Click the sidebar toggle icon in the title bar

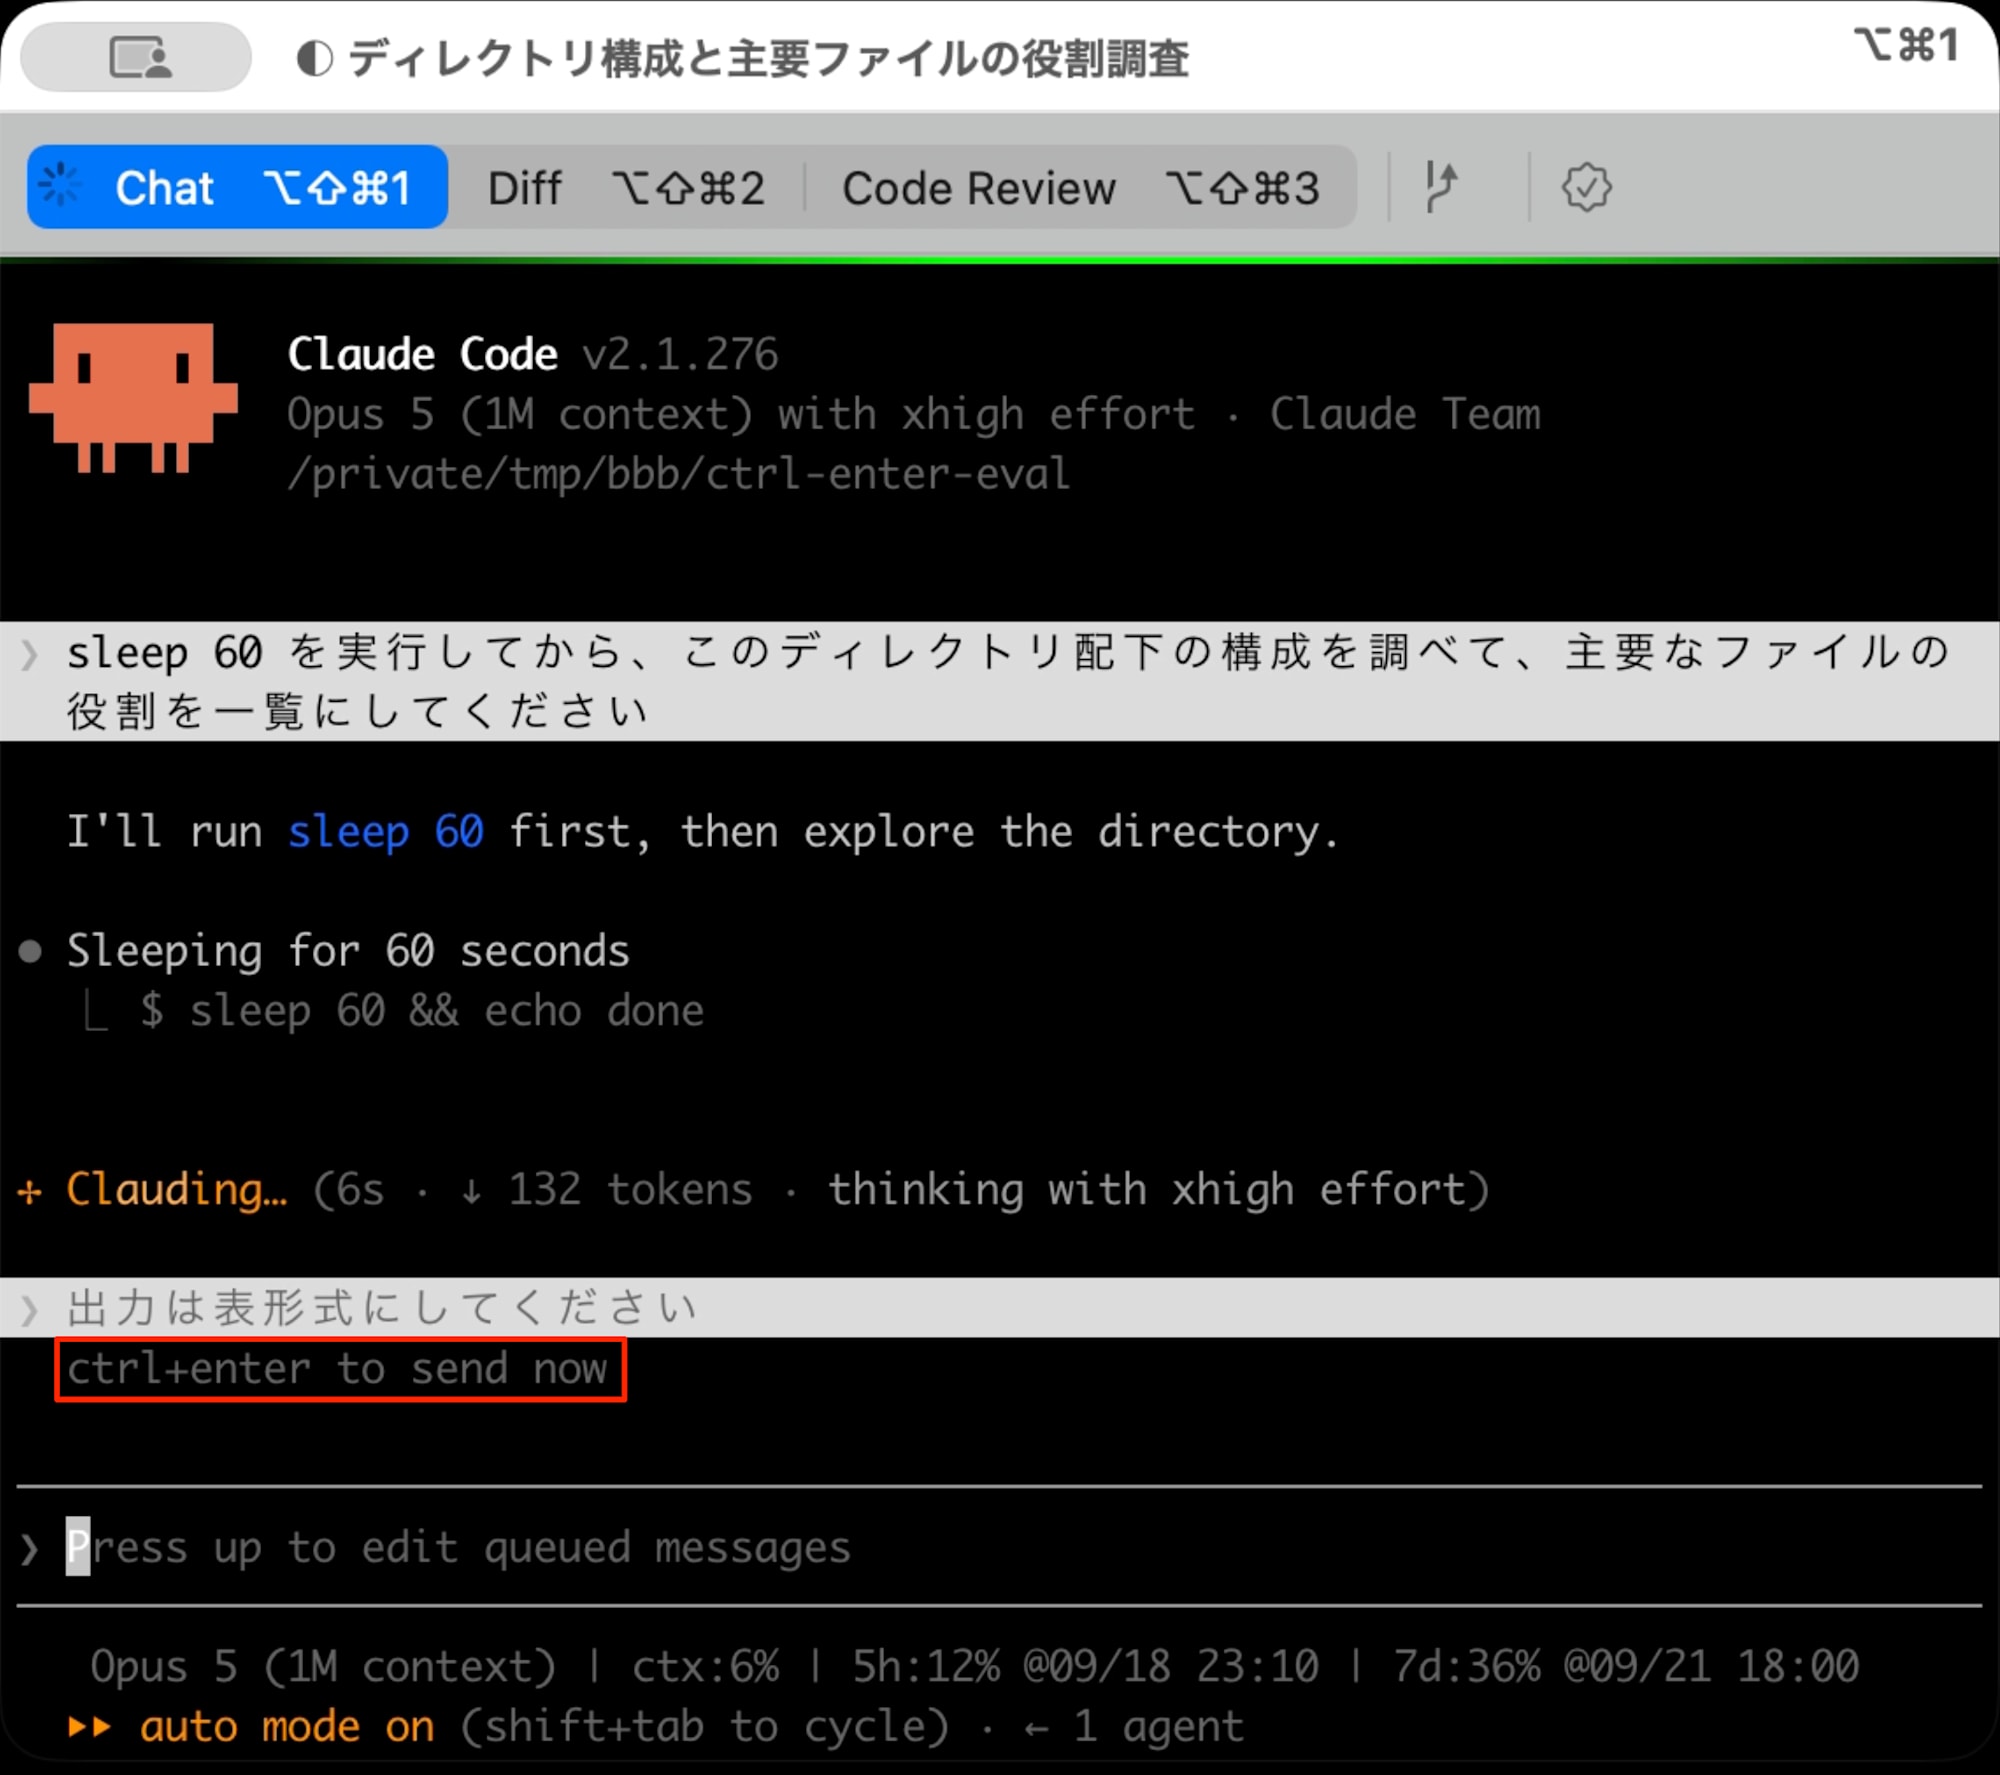(x=137, y=57)
